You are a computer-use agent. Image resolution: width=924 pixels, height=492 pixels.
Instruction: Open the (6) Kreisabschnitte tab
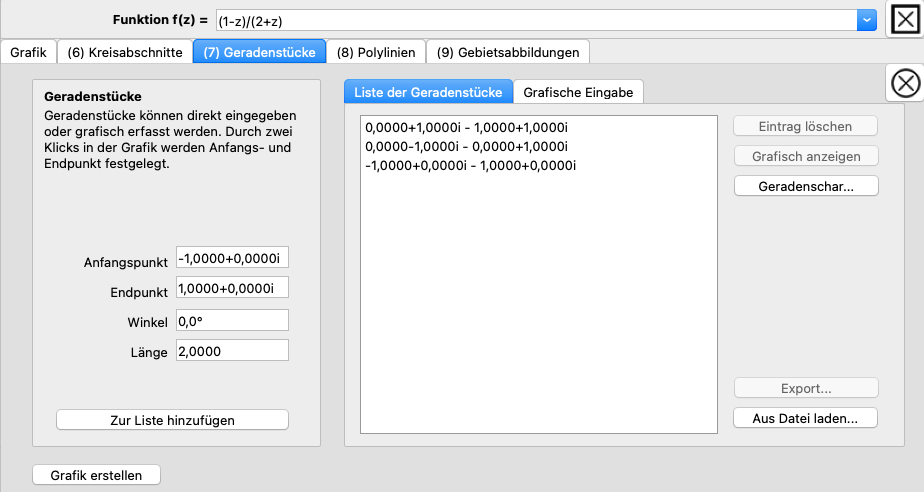125,51
